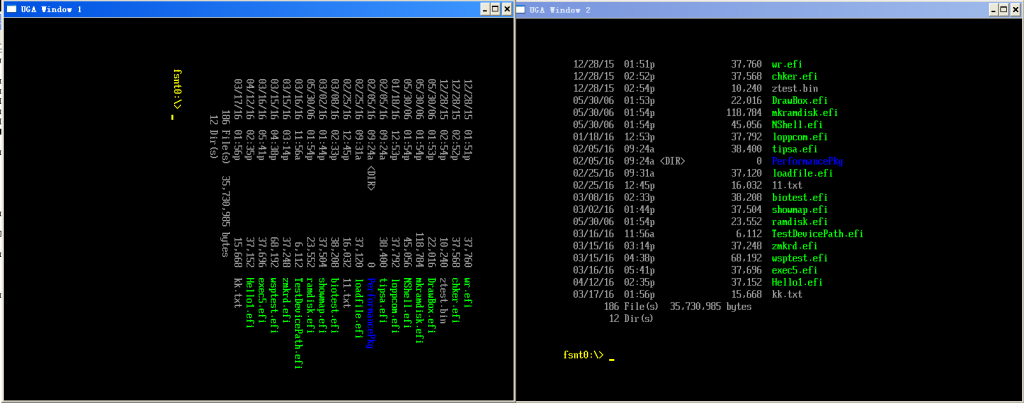Select showmap.efi in UGA Window 2
The height and width of the screenshot is (403, 1024).
point(799,210)
